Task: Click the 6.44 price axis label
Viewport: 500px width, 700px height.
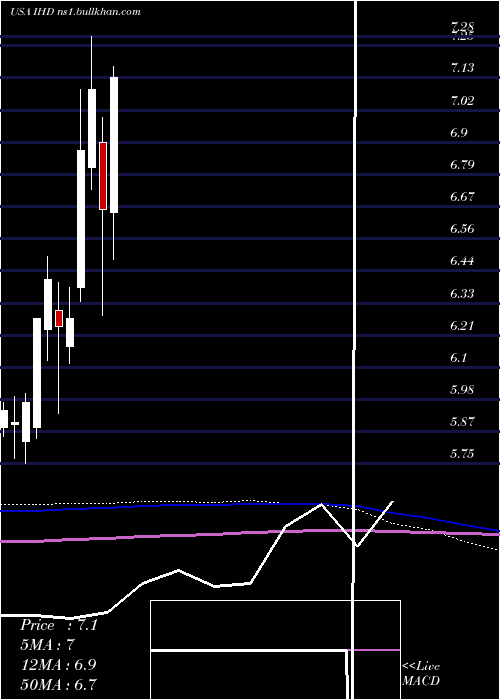Action: (462, 261)
